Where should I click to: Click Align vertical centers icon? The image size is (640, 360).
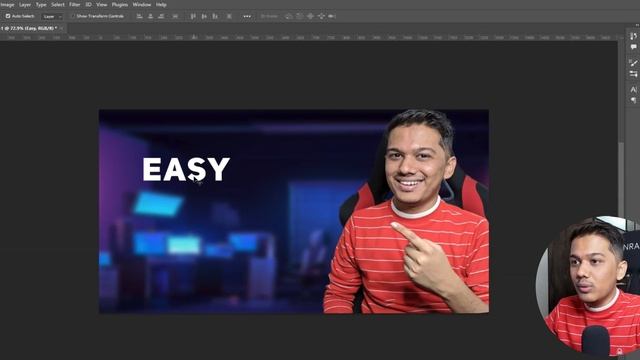(204, 16)
